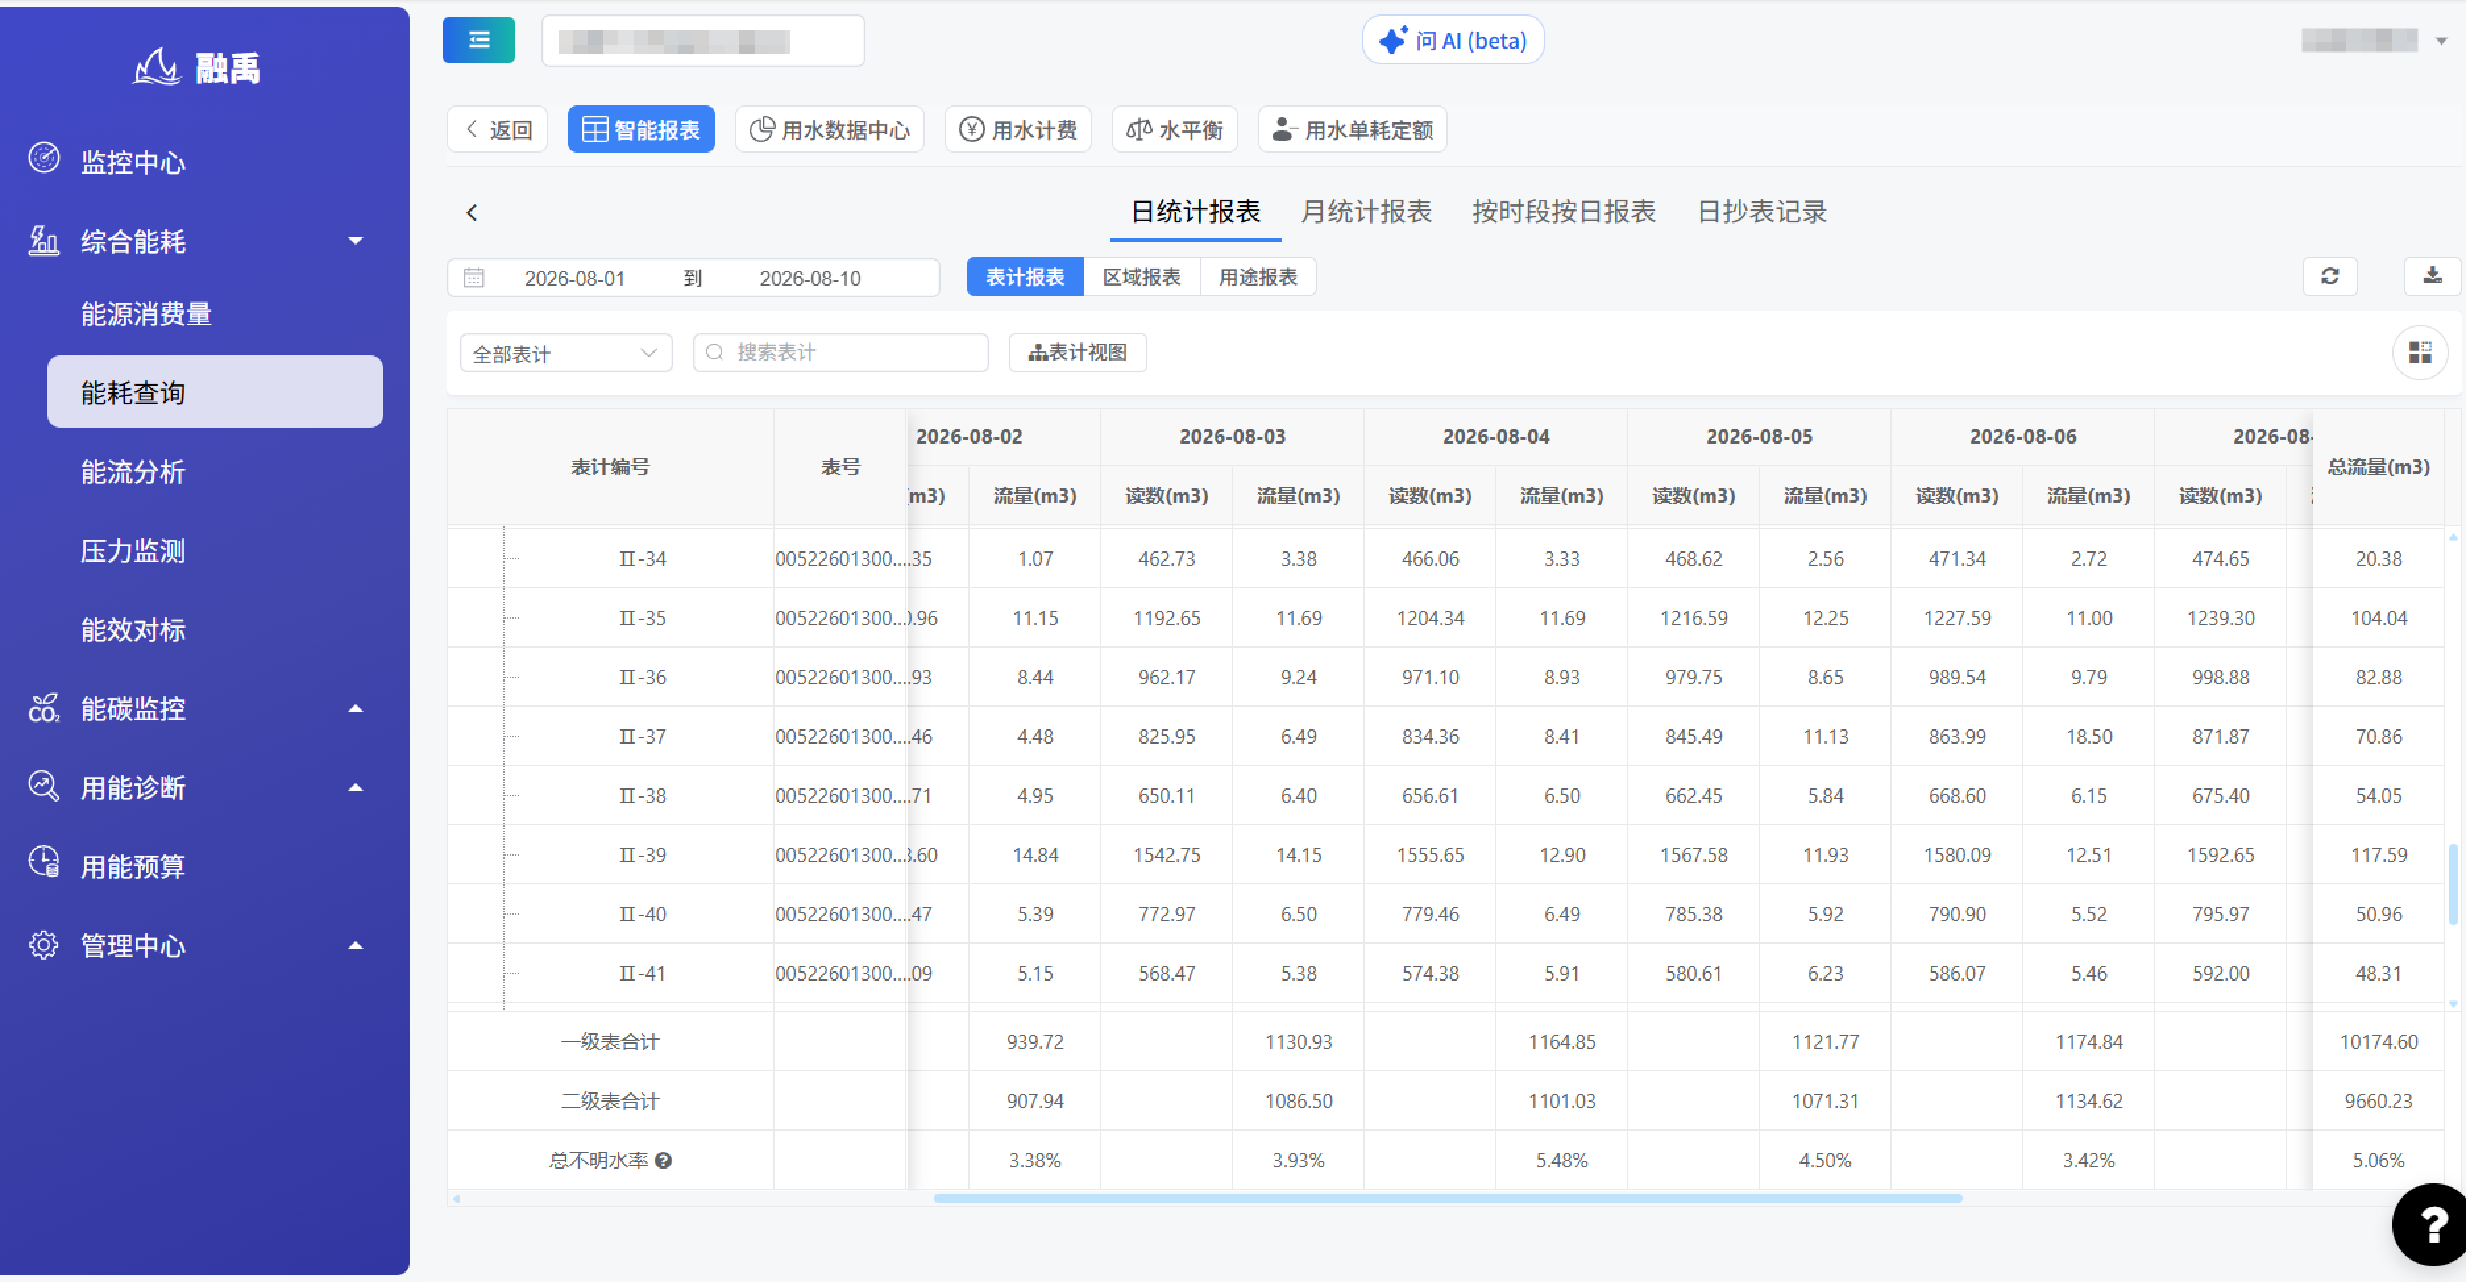
Task: Select 区域报表 report type
Action: tap(1141, 277)
